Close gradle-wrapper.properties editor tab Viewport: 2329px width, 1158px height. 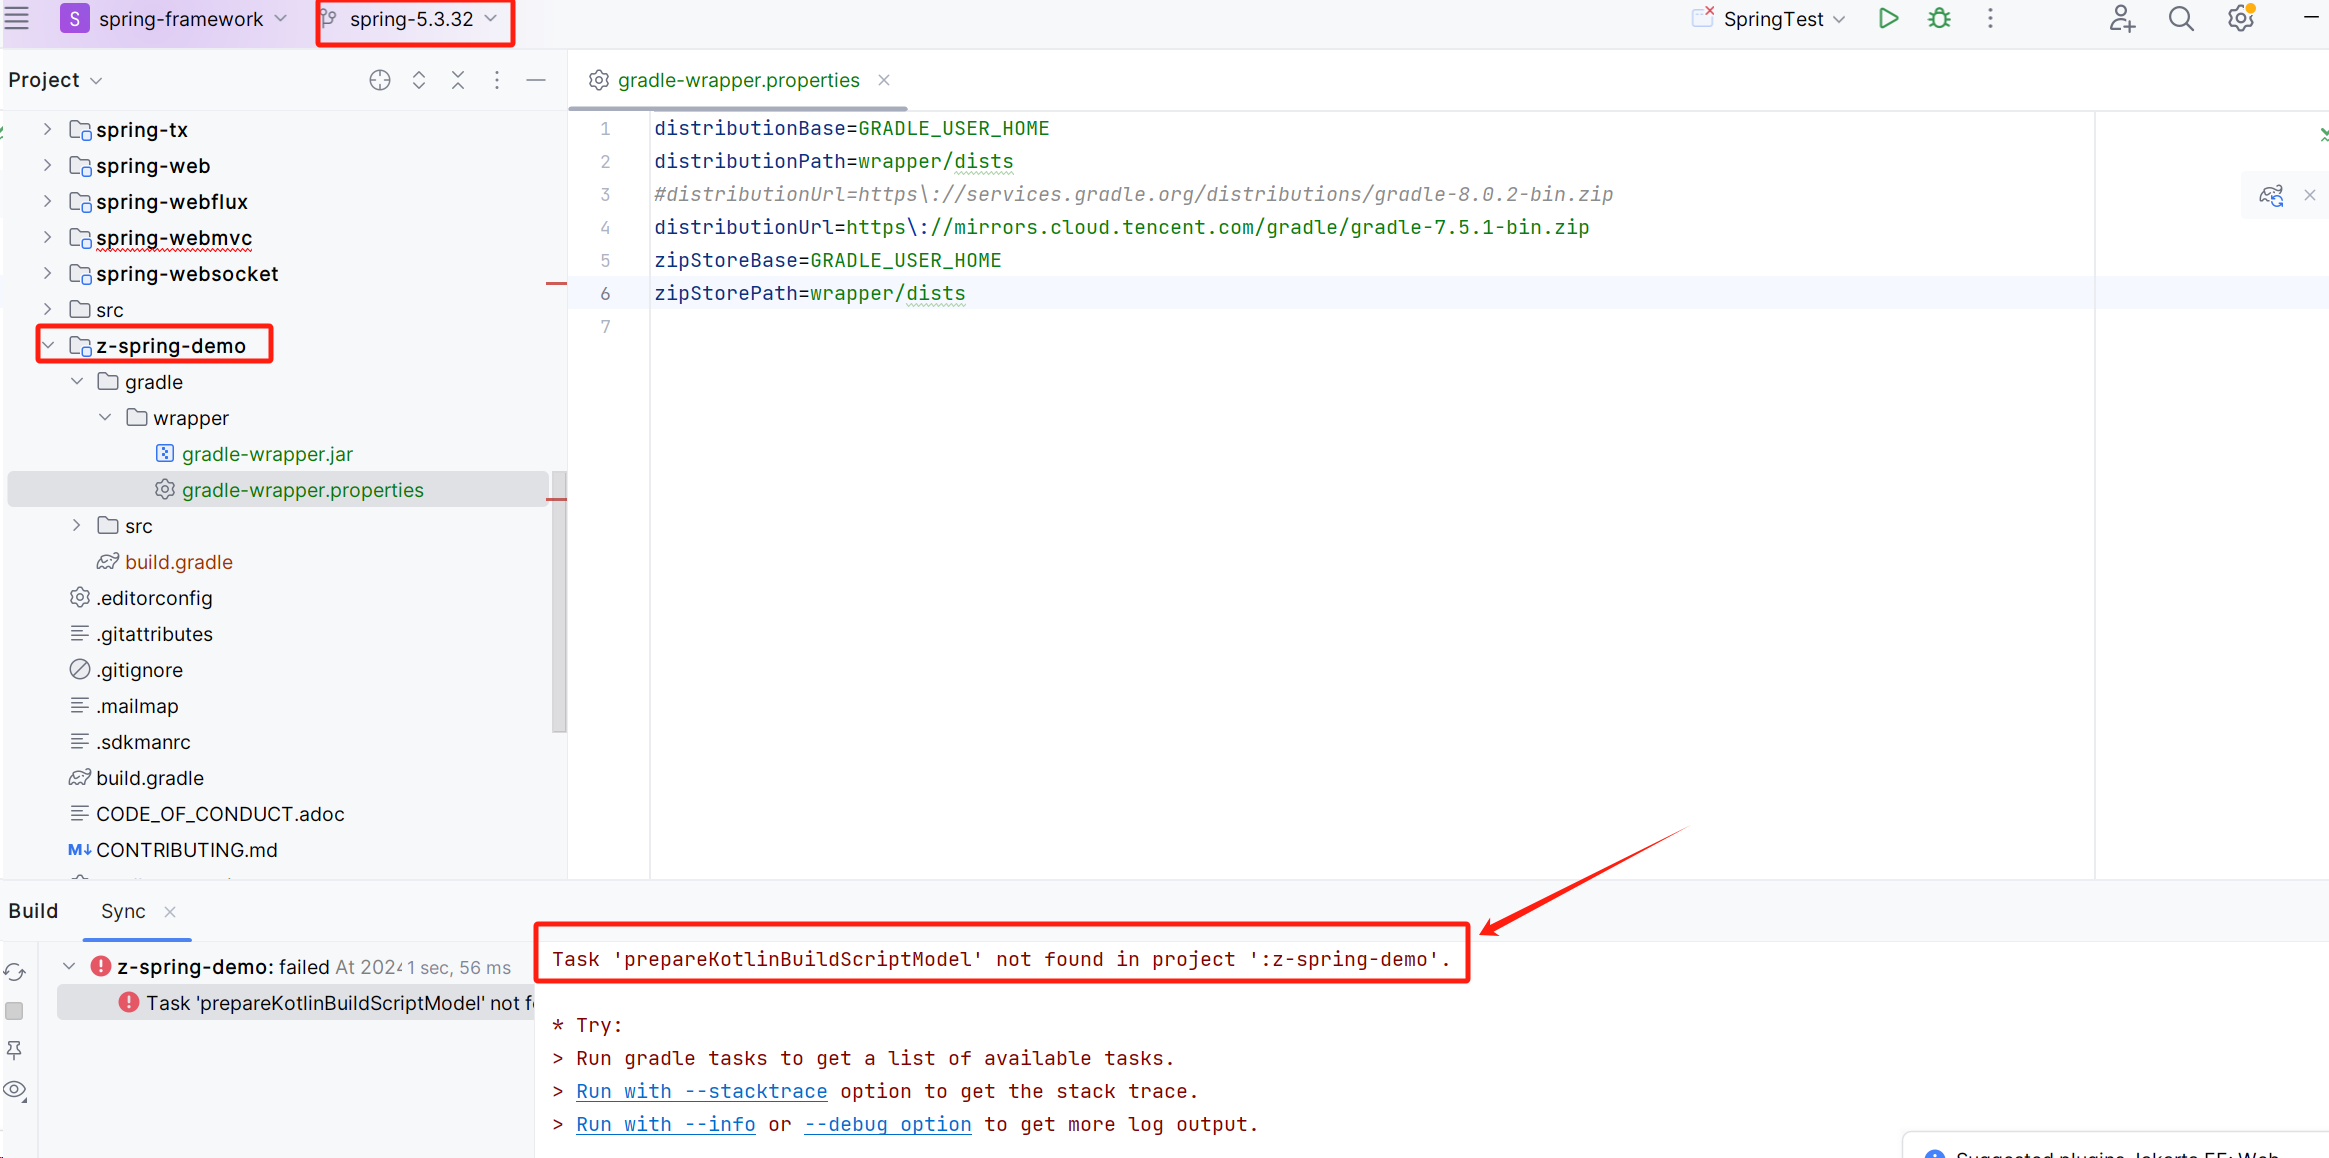(x=884, y=80)
